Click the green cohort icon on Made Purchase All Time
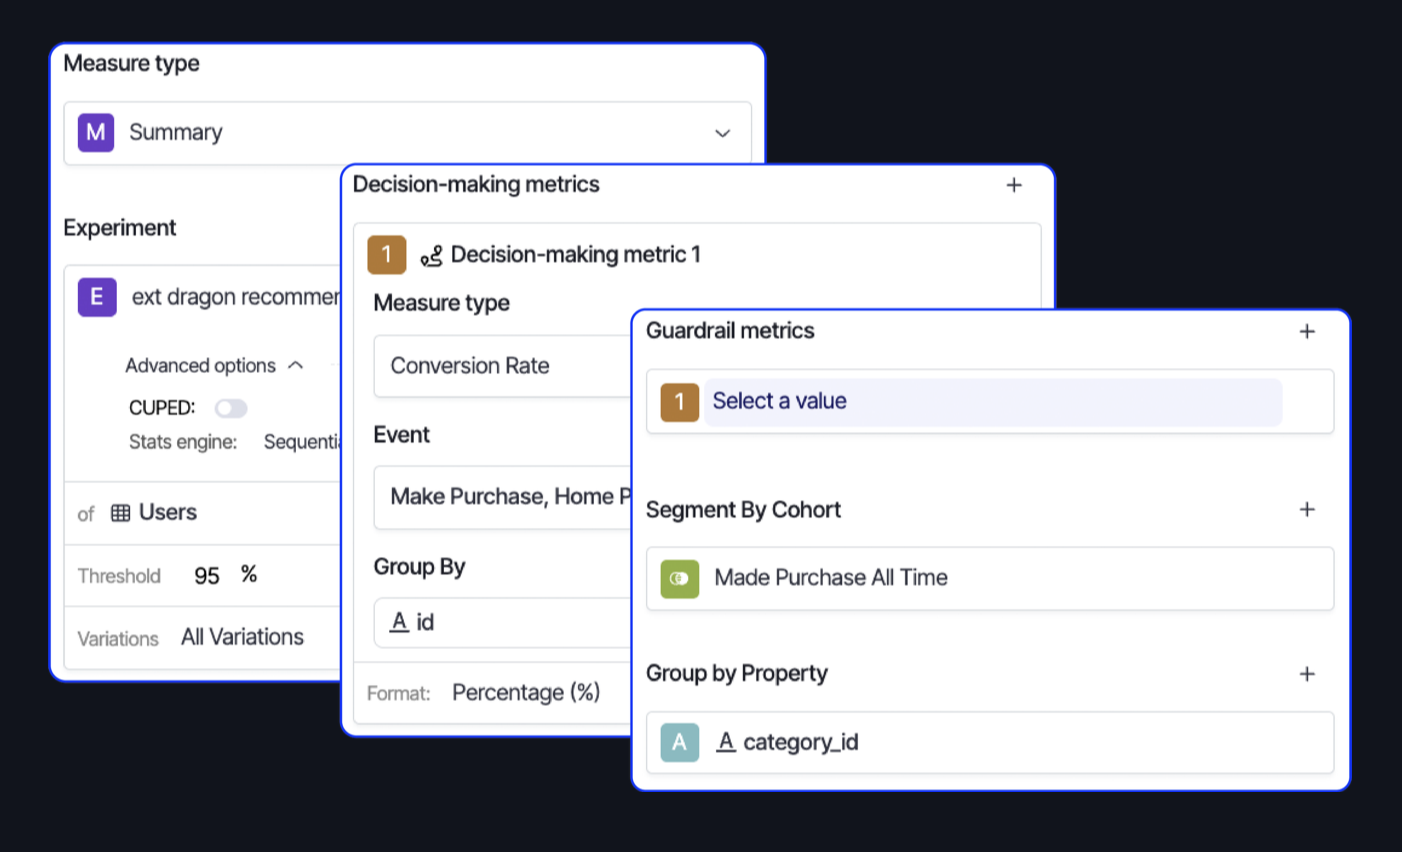The width and height of the screenshot is (1402, 852). coord(679,579)
